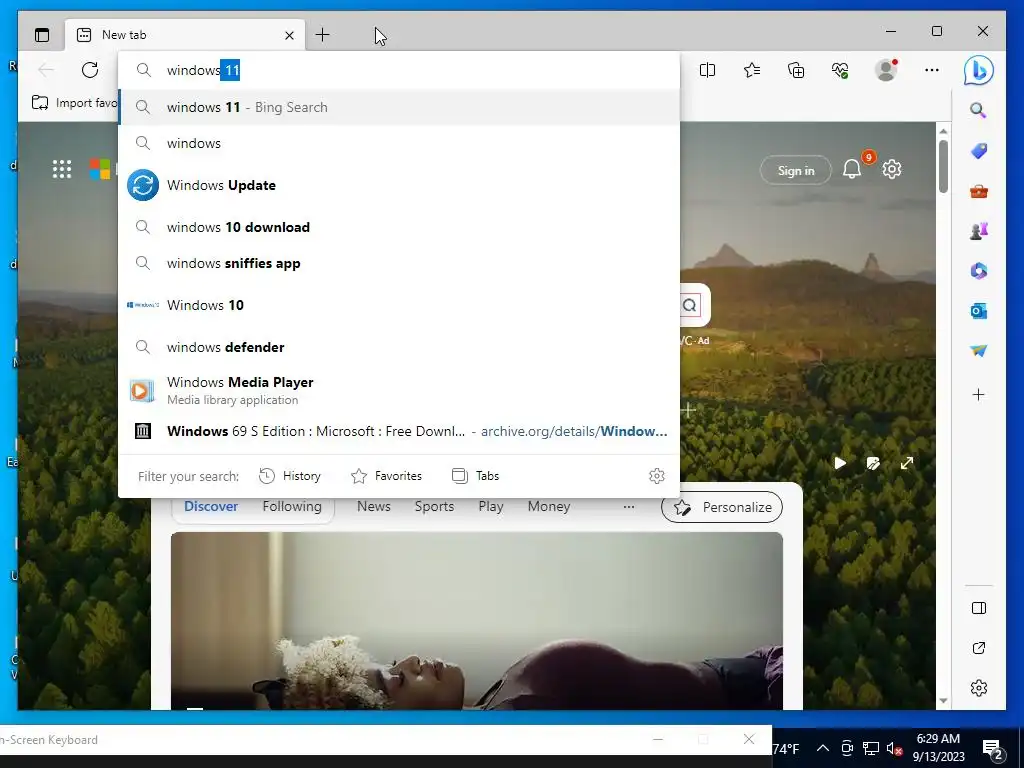Open the Play feed tab
This screenshot has height=768, width=1024.
[490, 506]
